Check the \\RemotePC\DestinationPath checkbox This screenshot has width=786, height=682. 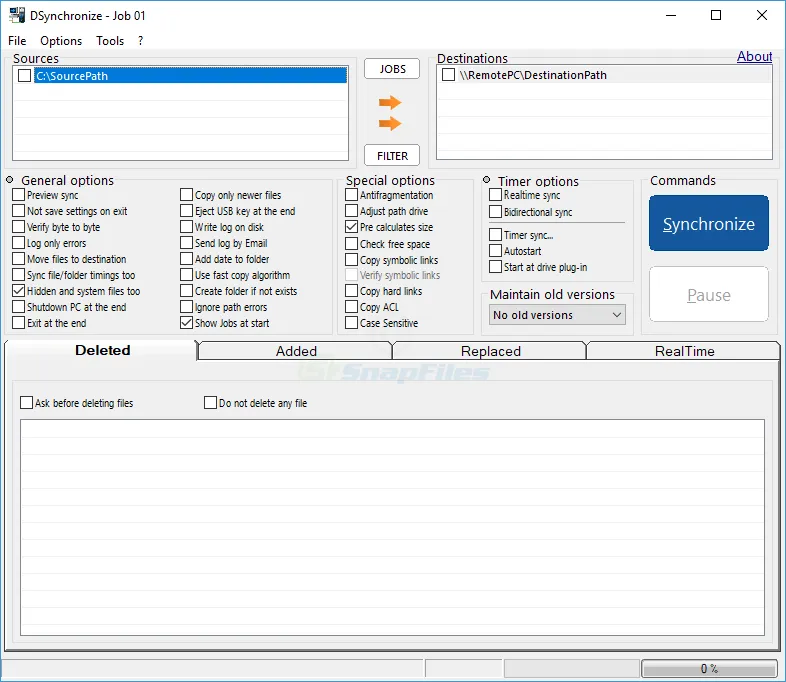448,75
